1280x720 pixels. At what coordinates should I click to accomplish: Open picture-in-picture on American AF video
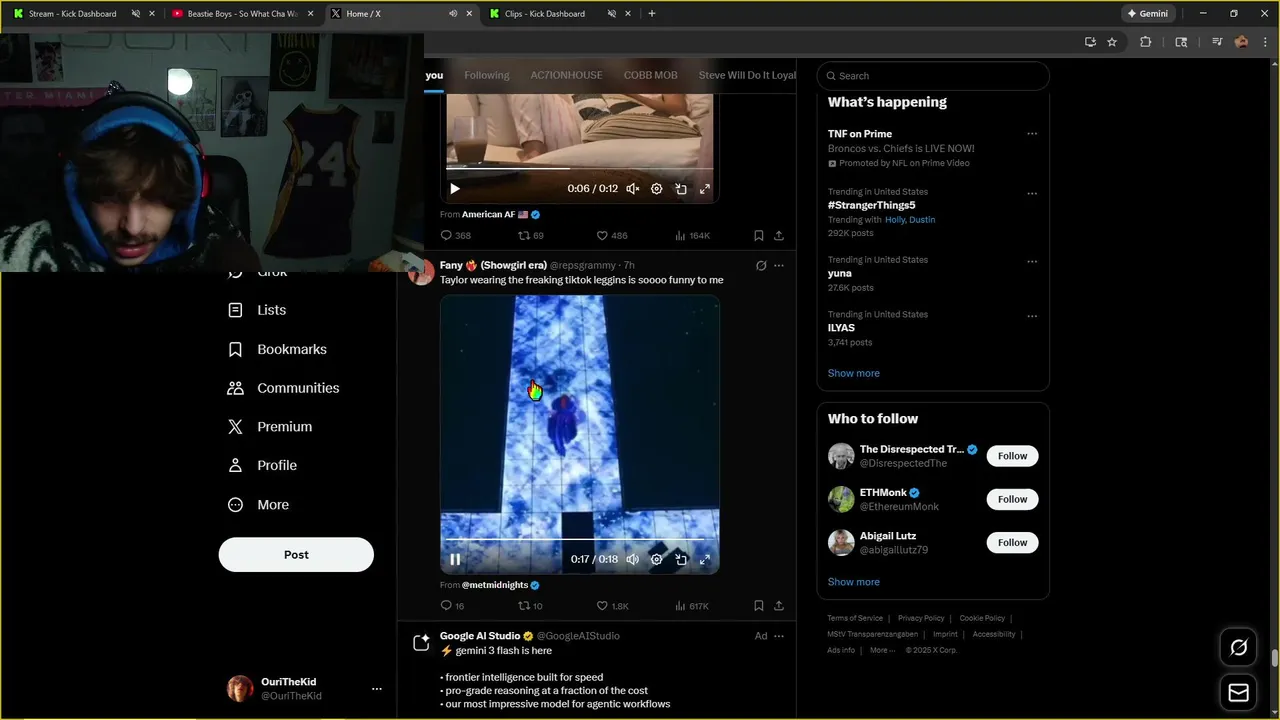click(681, 189)
